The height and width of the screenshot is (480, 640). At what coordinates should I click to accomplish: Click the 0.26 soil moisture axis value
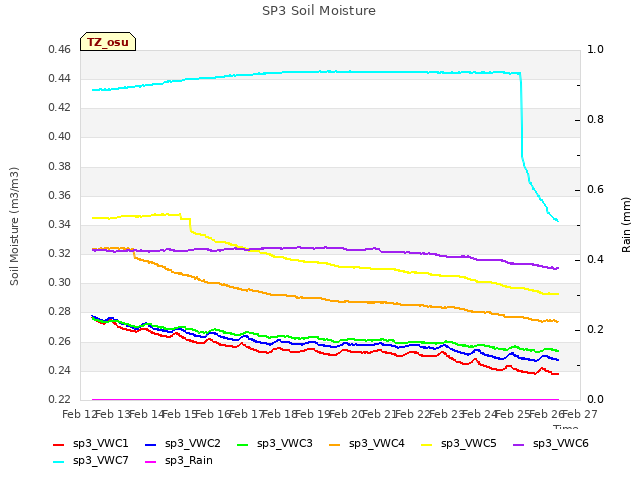tap(60, 341)
